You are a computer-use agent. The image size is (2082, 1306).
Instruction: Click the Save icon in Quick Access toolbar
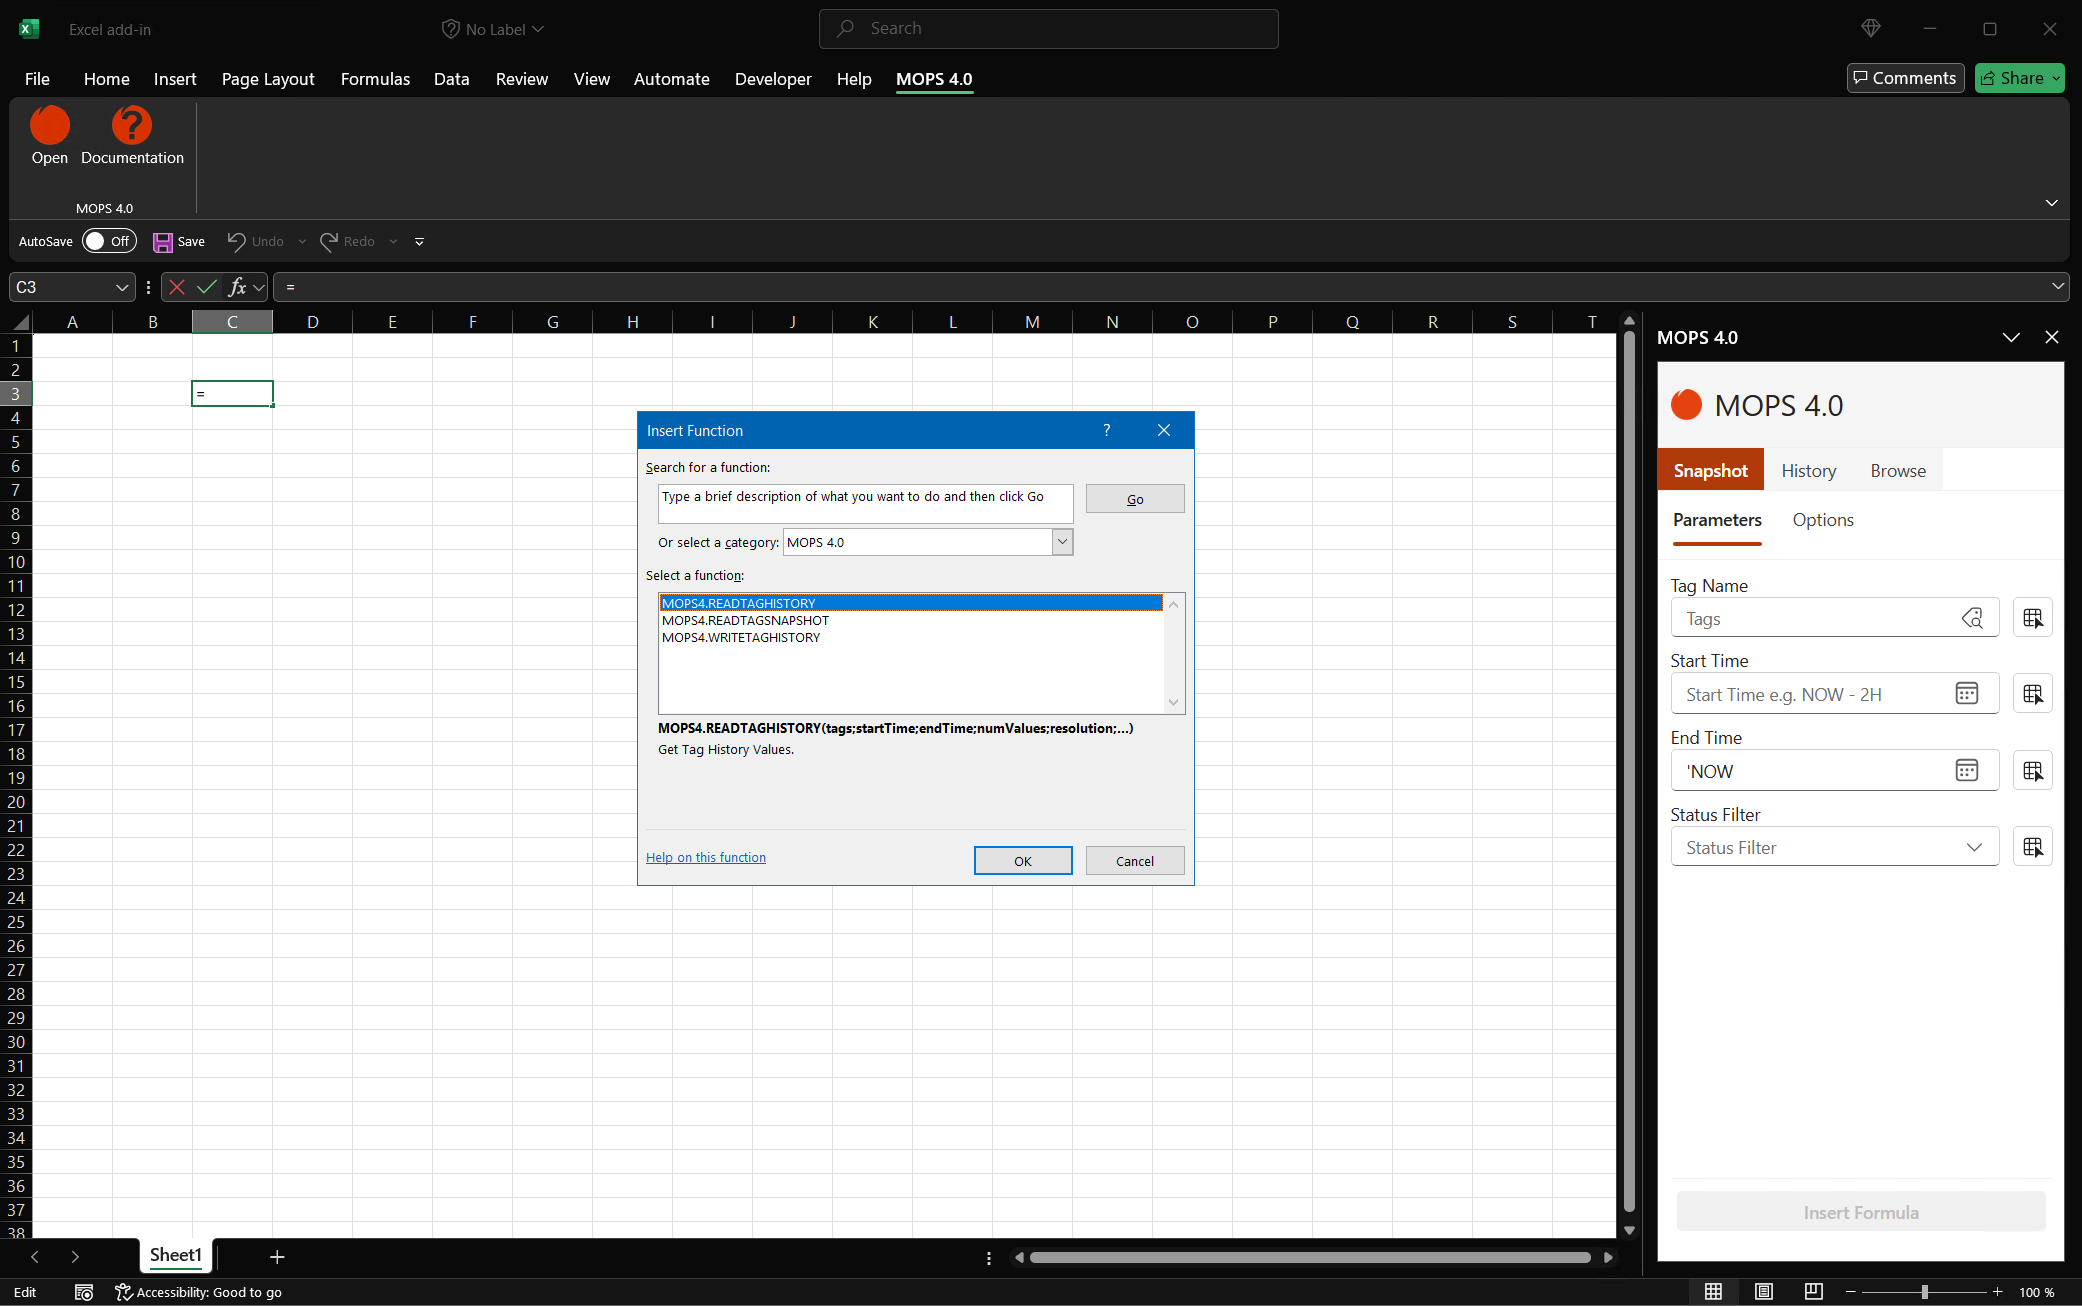[x=164, y=241]
